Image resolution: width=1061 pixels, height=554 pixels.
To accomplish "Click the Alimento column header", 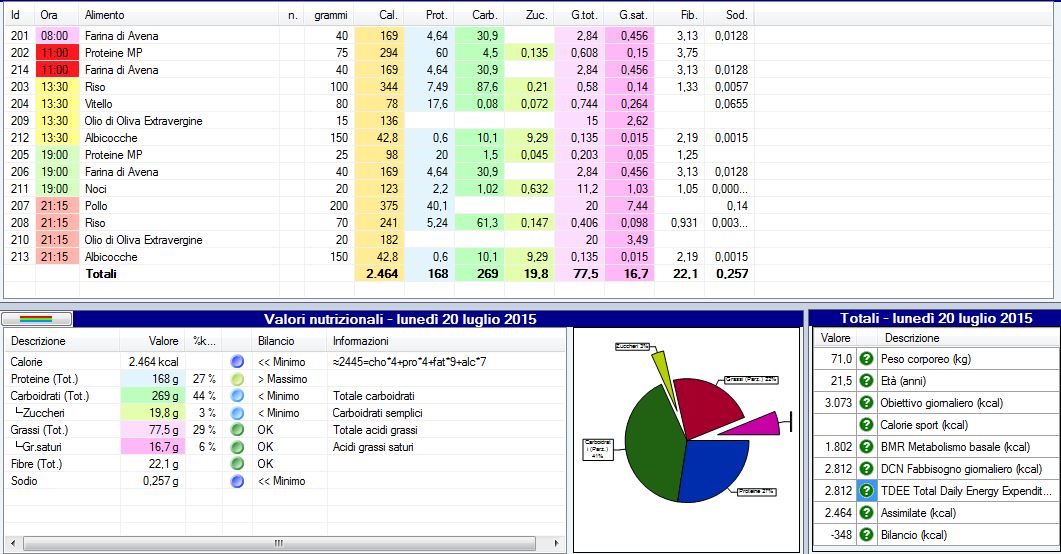I will point(105,16).
